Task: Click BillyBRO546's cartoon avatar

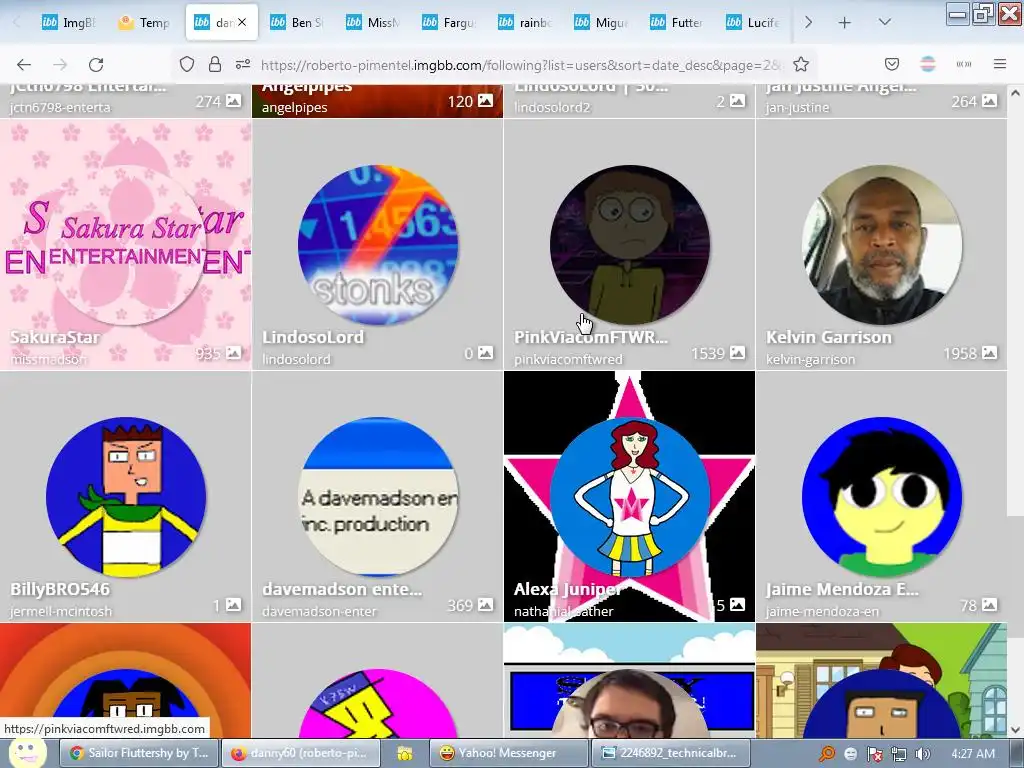Action: [126, 497]
